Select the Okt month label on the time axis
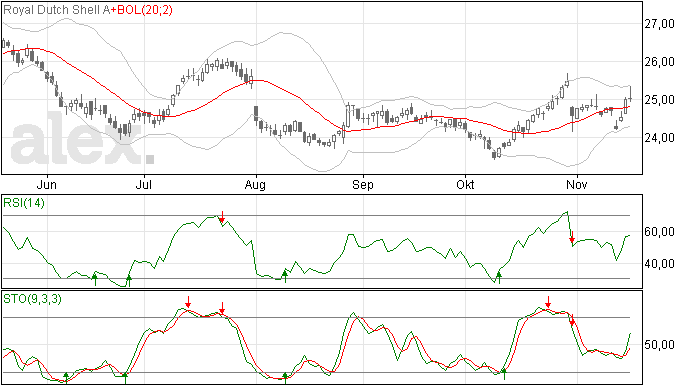The image size is (690, 387). coord(465,184)
